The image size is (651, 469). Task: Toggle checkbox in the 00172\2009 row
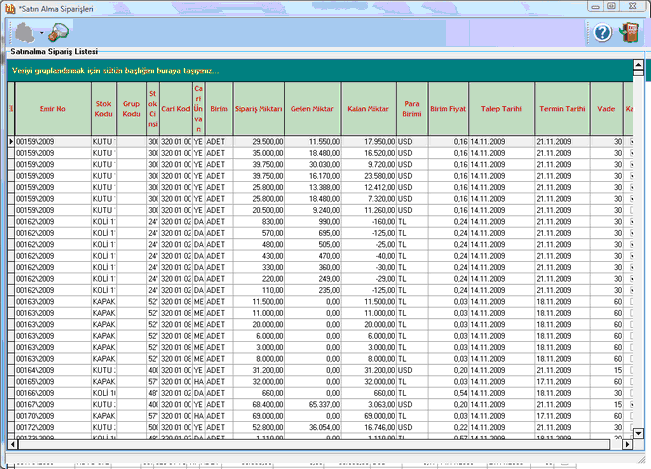(631, 427)
